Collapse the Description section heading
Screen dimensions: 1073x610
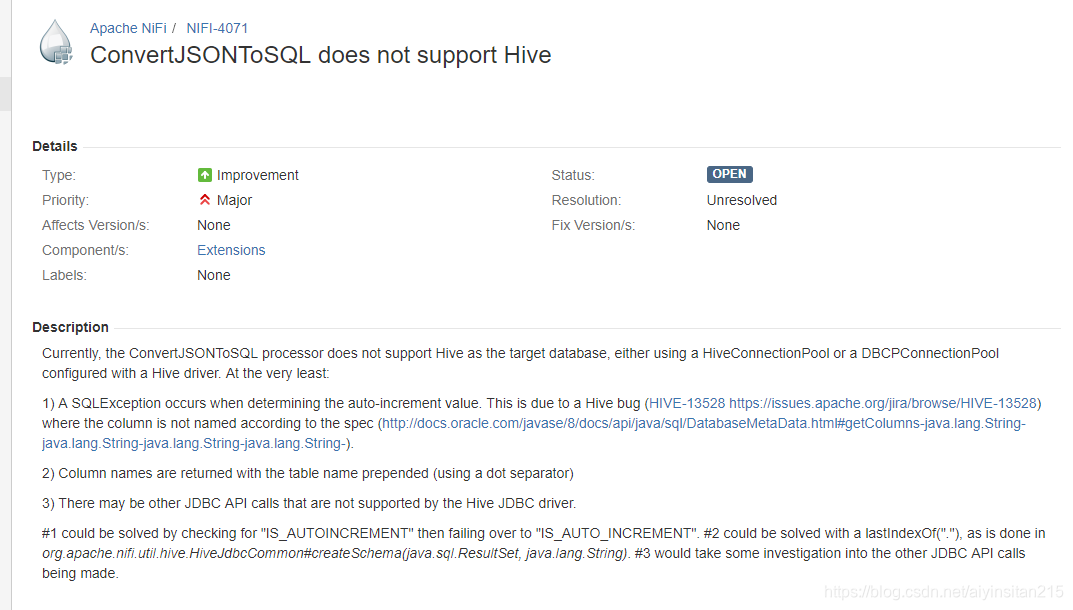(70, 327)
